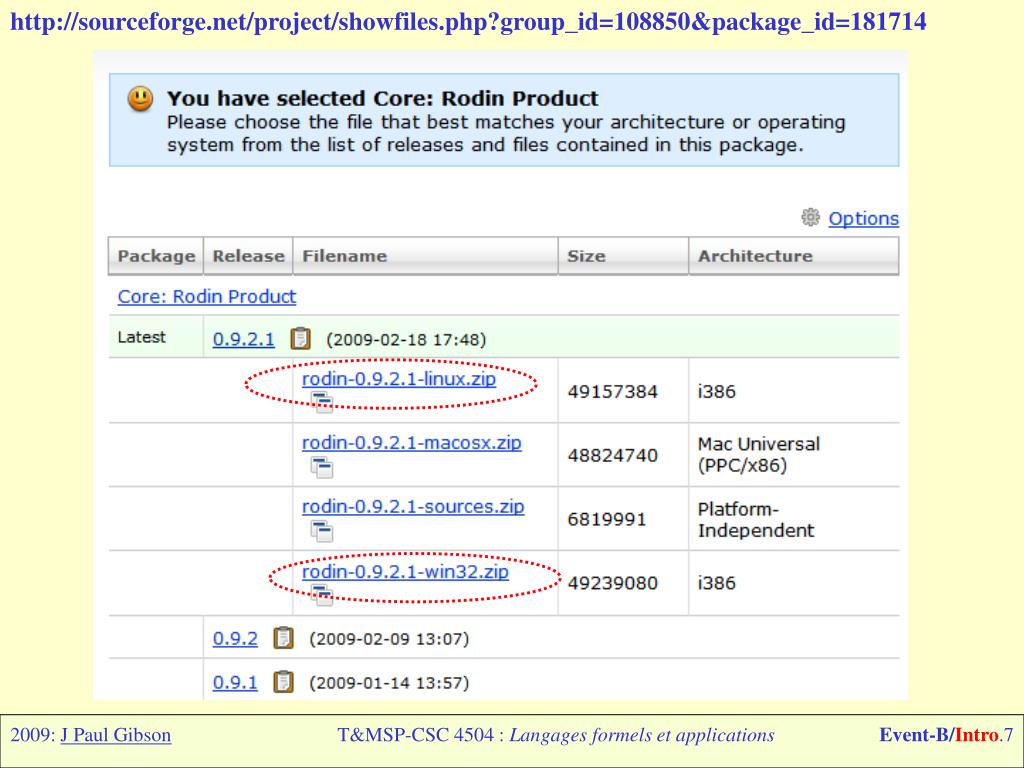The height and width of the screenshot is (768, 1024).
Task: Open the Options link
Action: pos(863,218)
